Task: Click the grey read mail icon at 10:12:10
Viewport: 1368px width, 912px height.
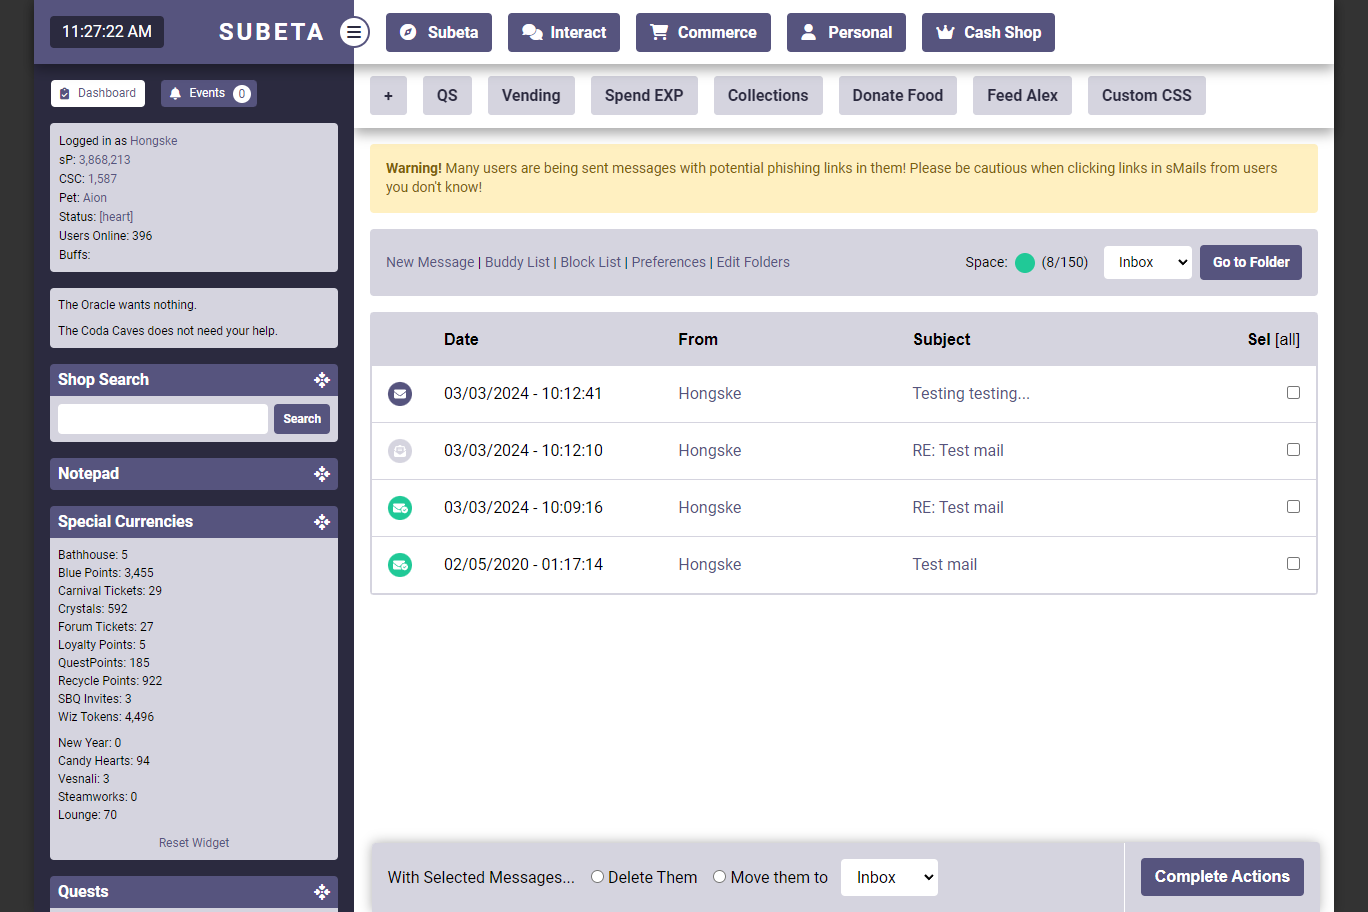Action: pyautogui.click(x=400, y=451)
